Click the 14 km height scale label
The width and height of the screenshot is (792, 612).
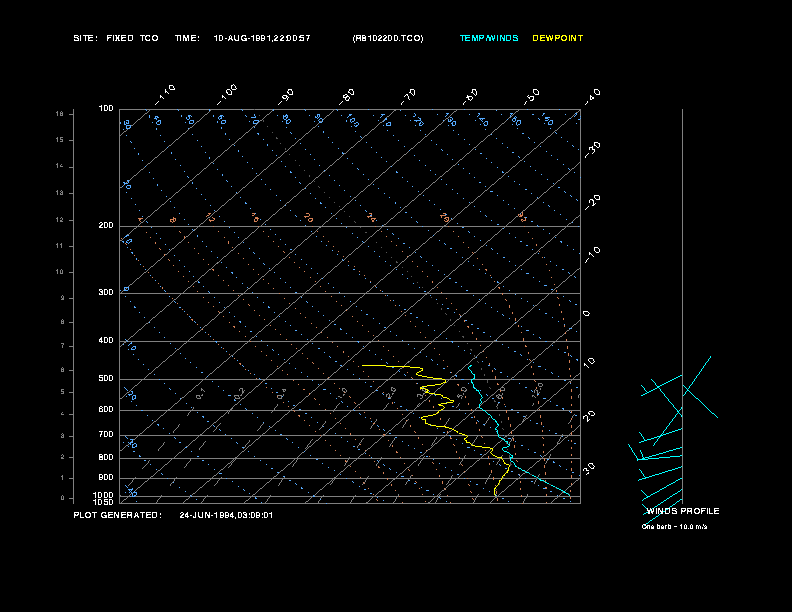point(60,166)
